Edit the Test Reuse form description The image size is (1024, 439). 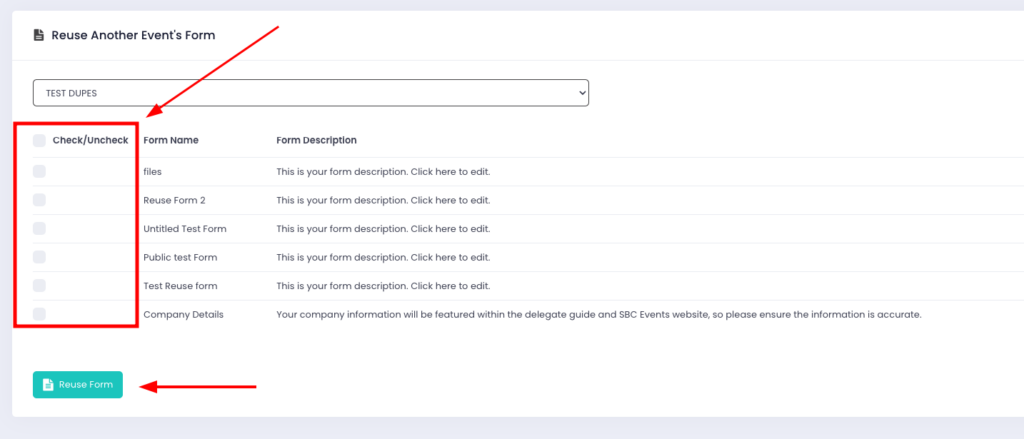[383, 286]
